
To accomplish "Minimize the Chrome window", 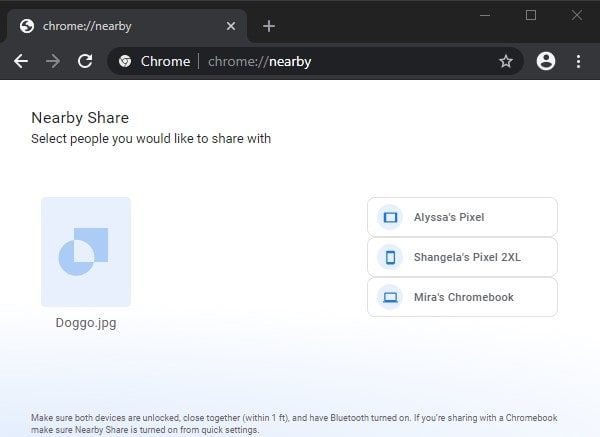I will 485,15.
